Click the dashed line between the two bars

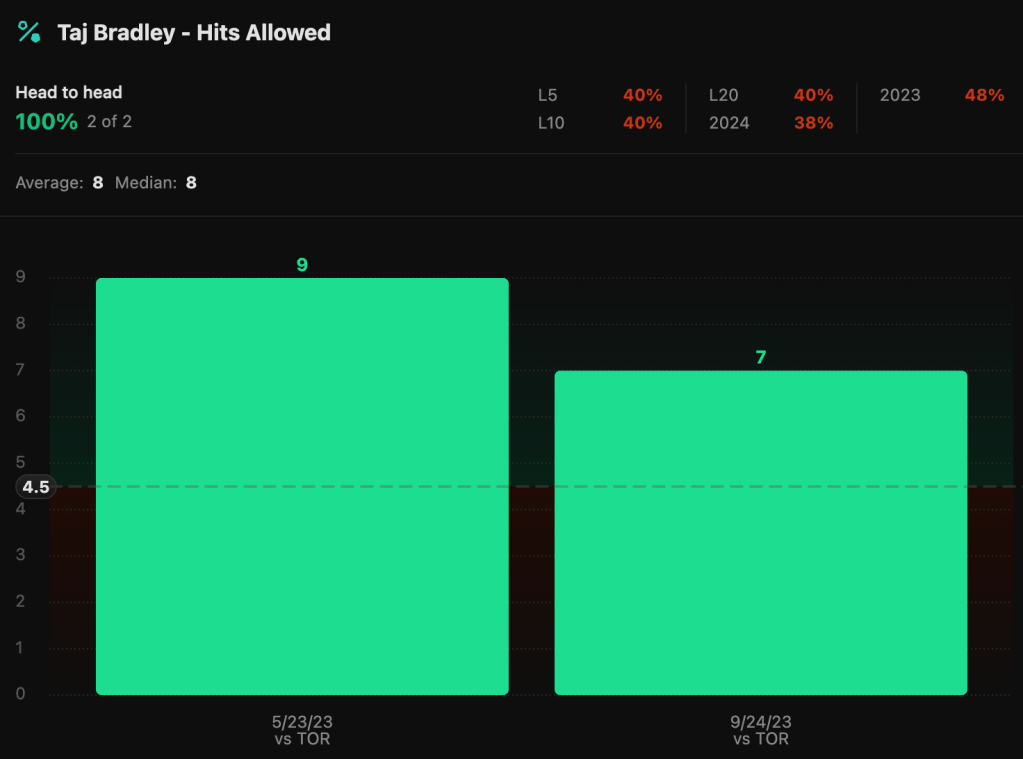(531, 487)
